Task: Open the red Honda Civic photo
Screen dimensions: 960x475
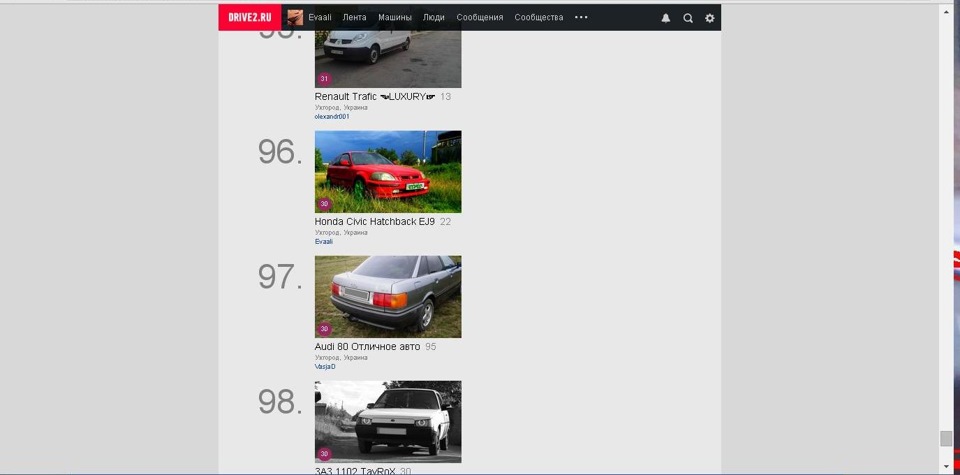Action: [388, 171]
